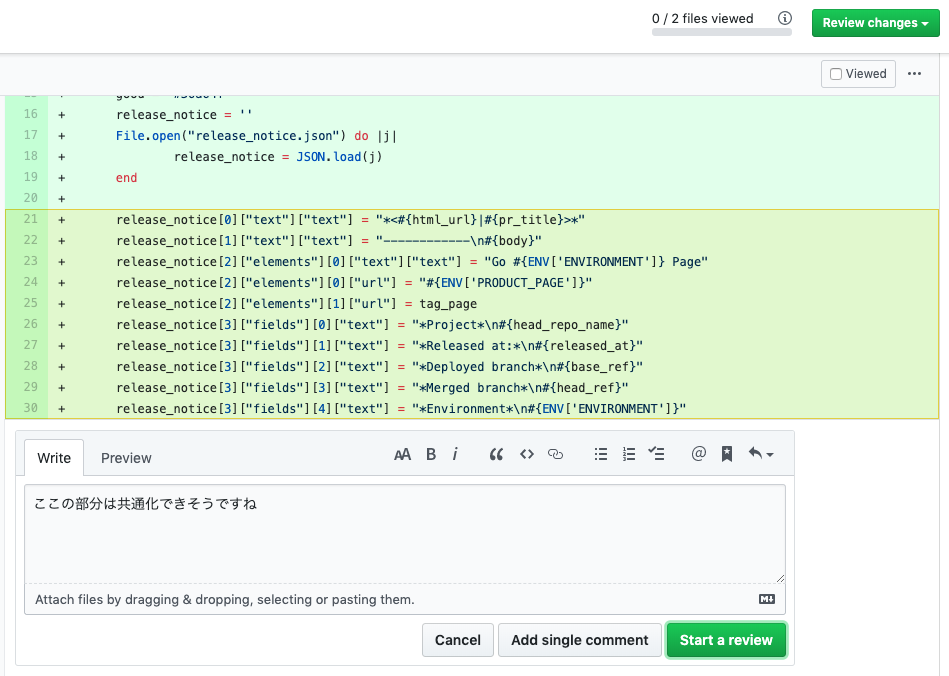This screenshot has width=949, height=676.
Task: Insert a bulleted list
Action: 600,454
